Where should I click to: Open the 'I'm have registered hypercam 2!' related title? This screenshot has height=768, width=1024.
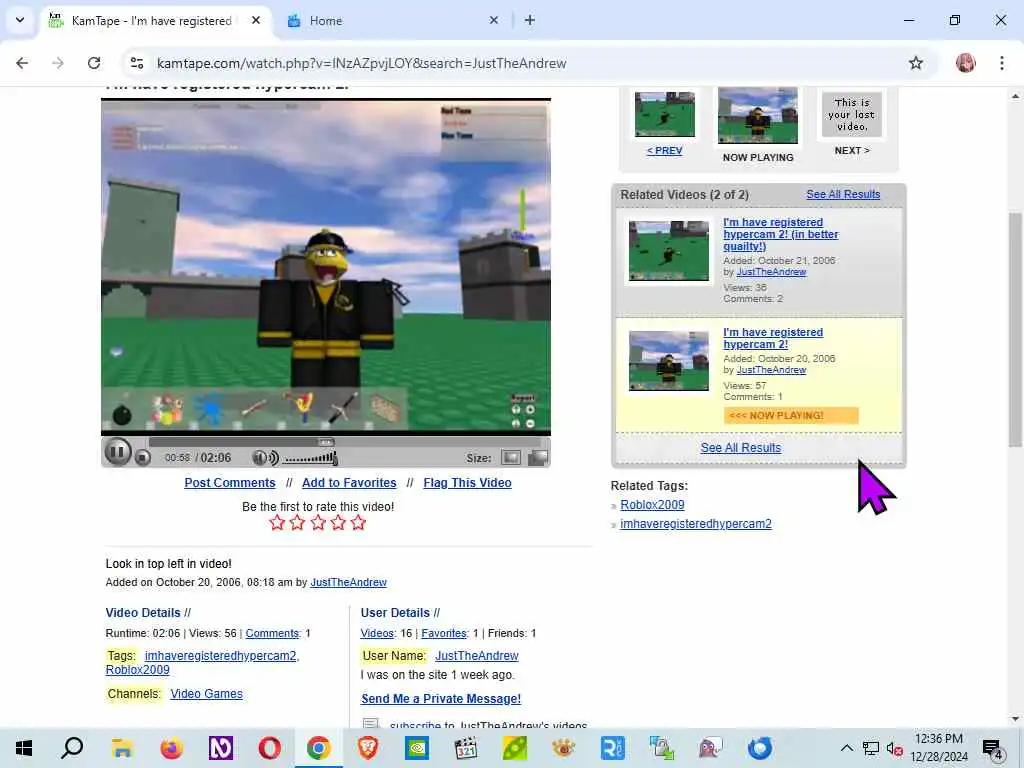pos(773,338)
